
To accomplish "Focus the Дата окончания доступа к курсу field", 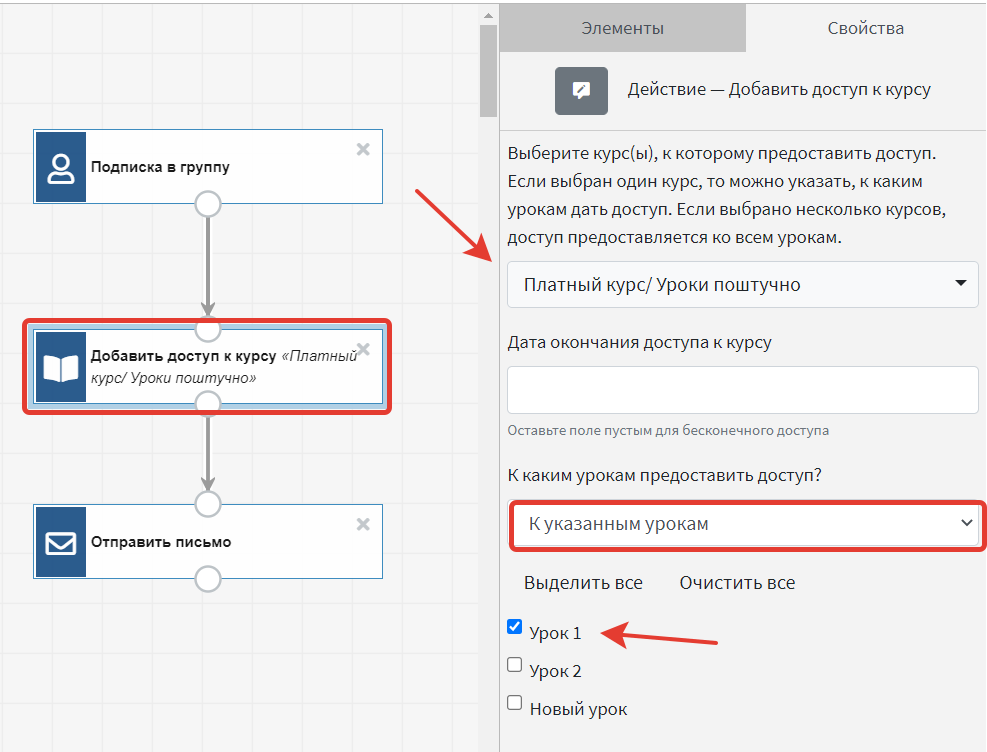I will [742, 390].
